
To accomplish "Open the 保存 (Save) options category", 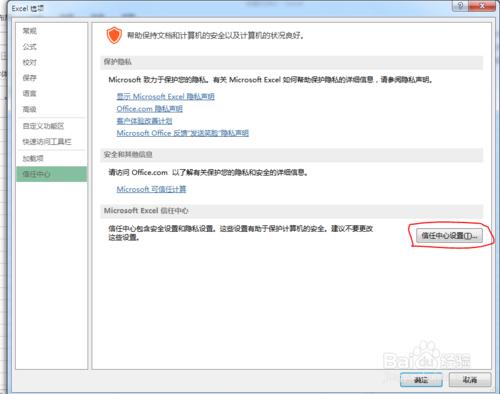I will [29, 78].
